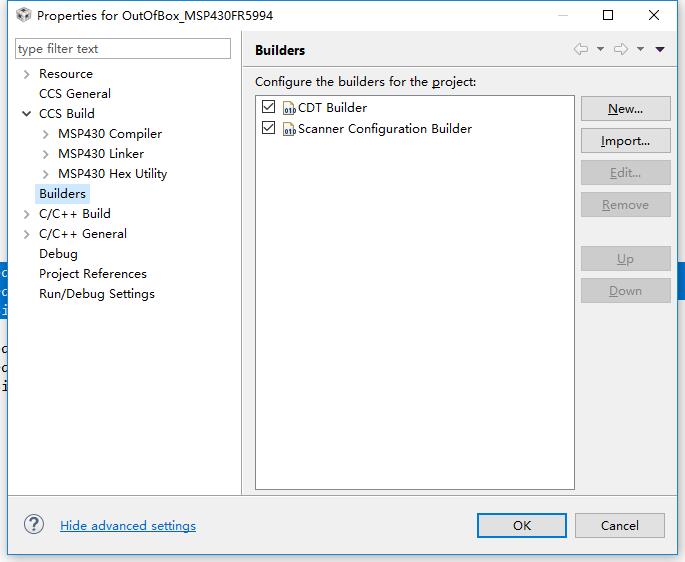Open the Run/Debug Settings page
This screenshot has height=562, width=685.
(97, 294)
